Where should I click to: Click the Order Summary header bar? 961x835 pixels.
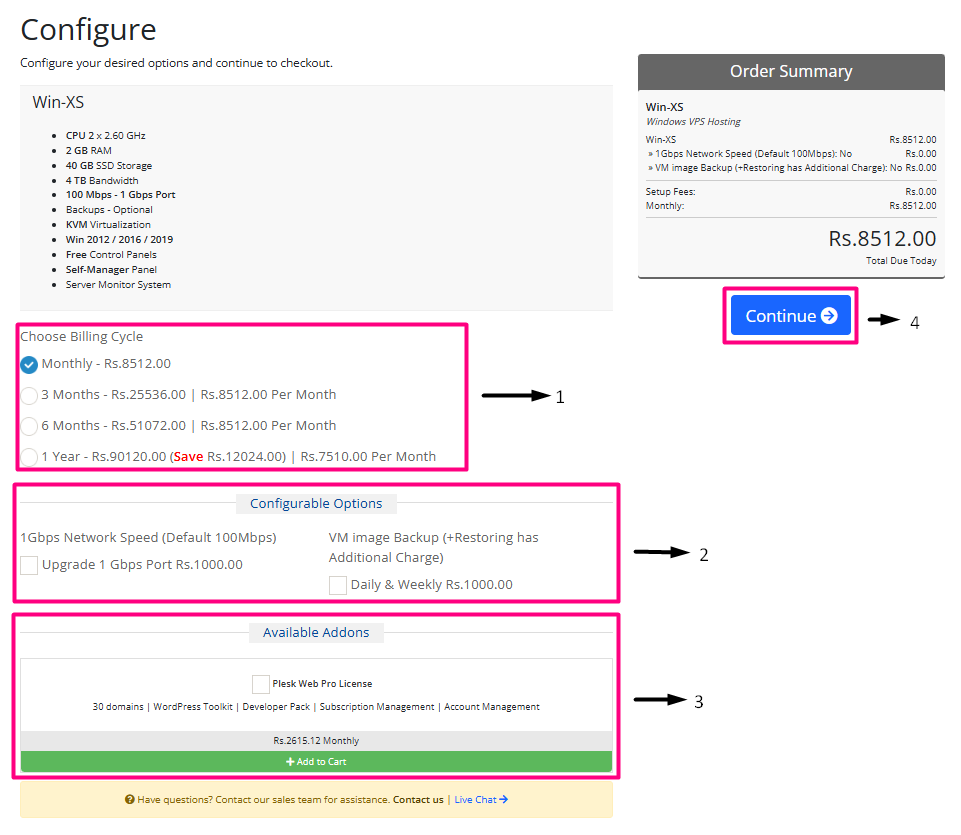(791, 72)
